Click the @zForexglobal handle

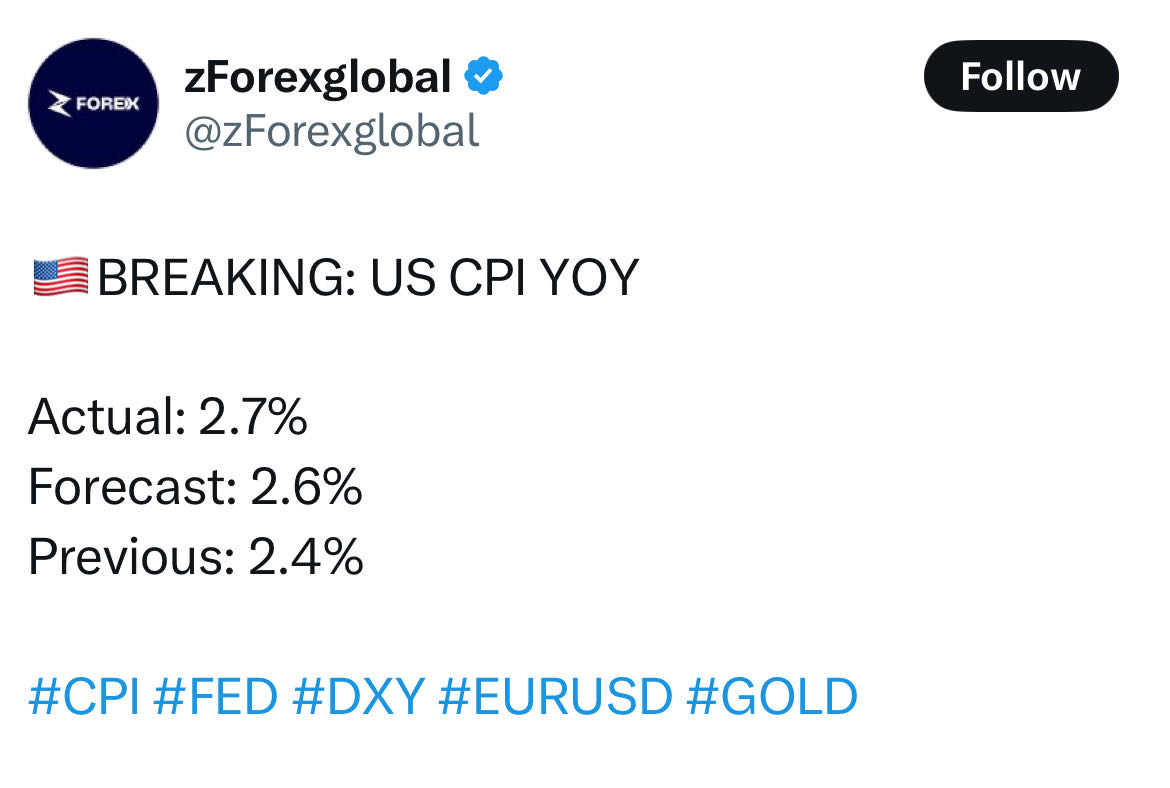coord(331,132)
